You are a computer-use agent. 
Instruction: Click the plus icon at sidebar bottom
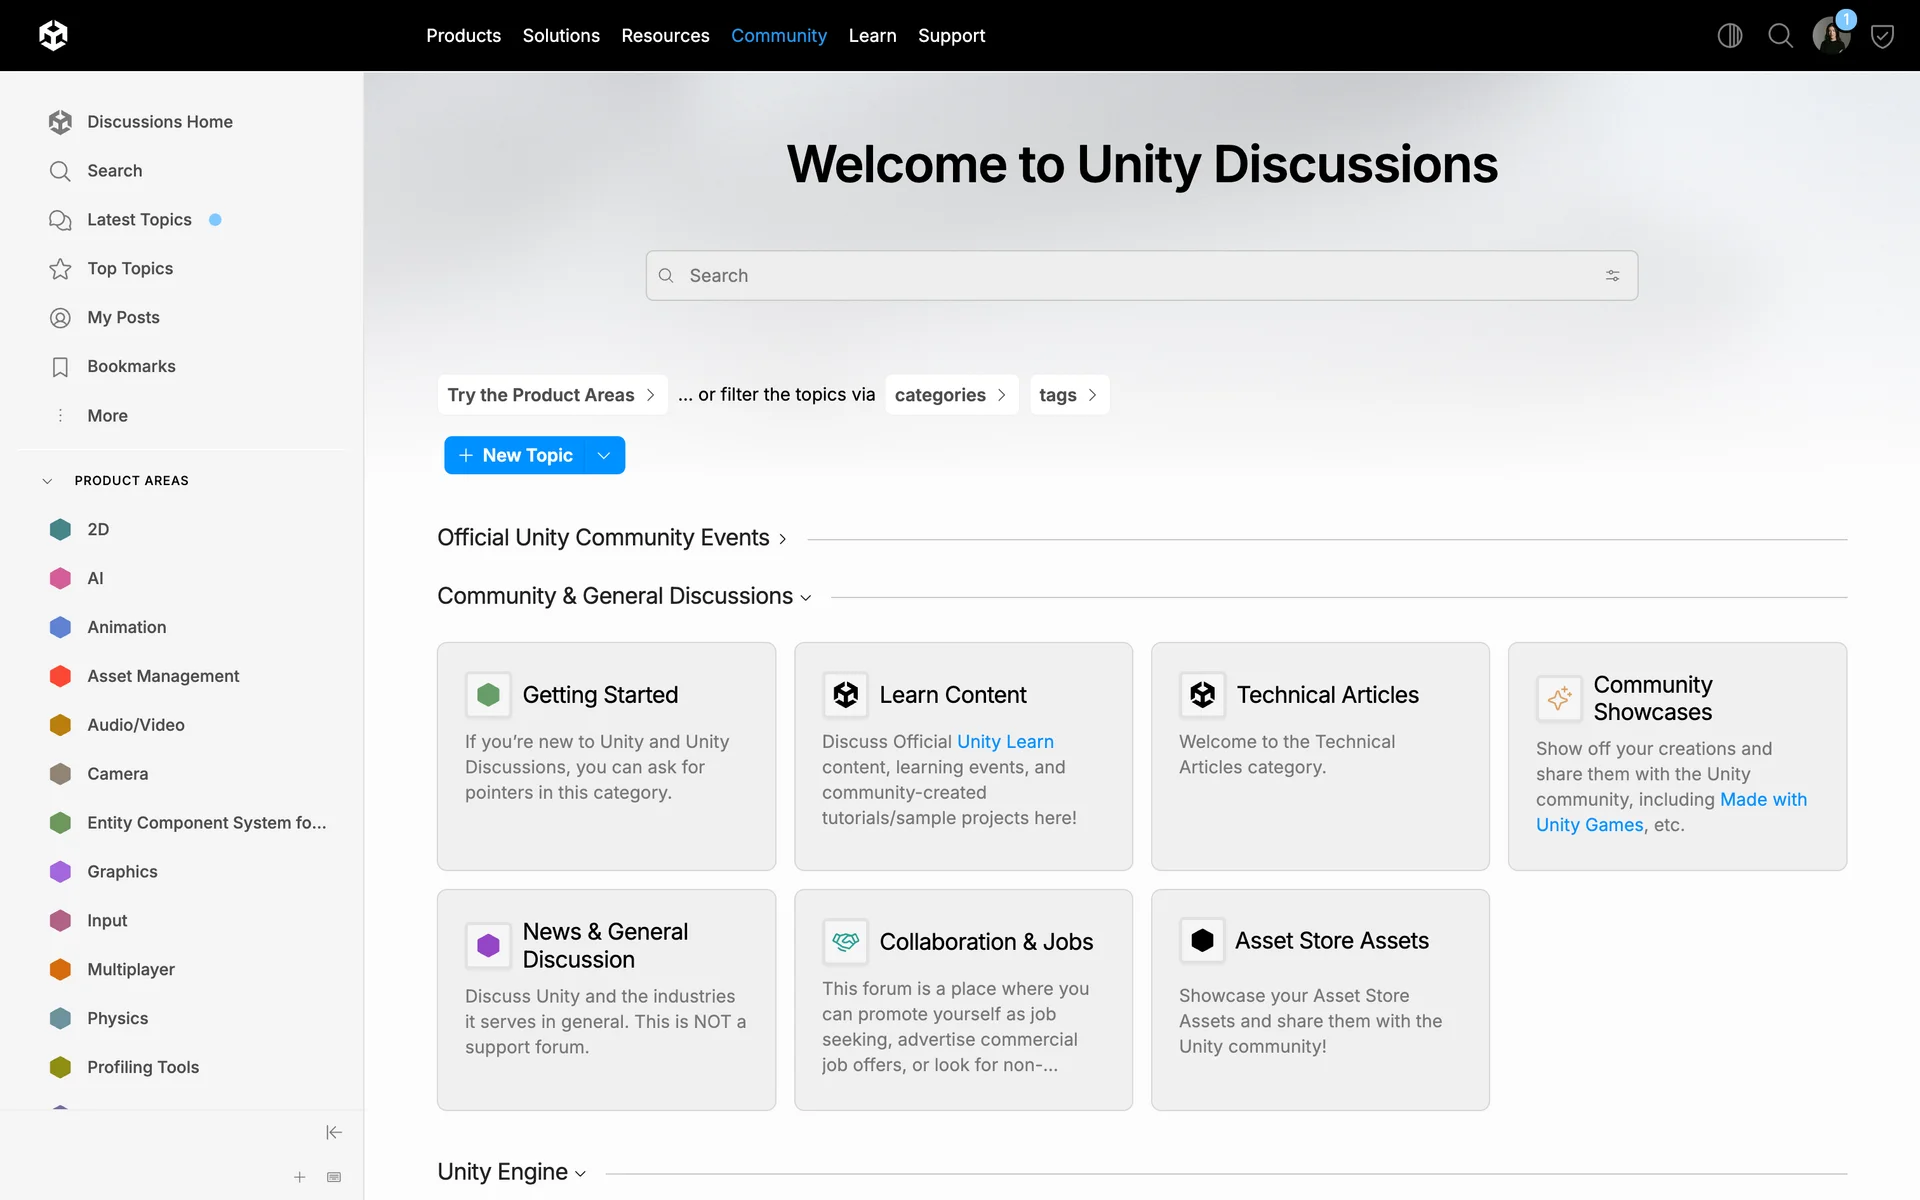pos(299,1177)
